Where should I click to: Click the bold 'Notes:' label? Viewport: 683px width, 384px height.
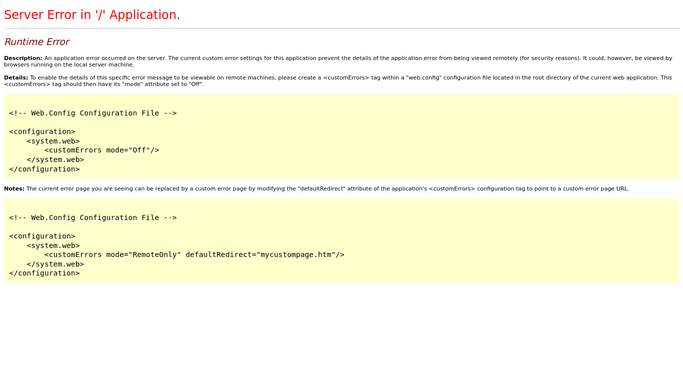[x=14, y=189]
